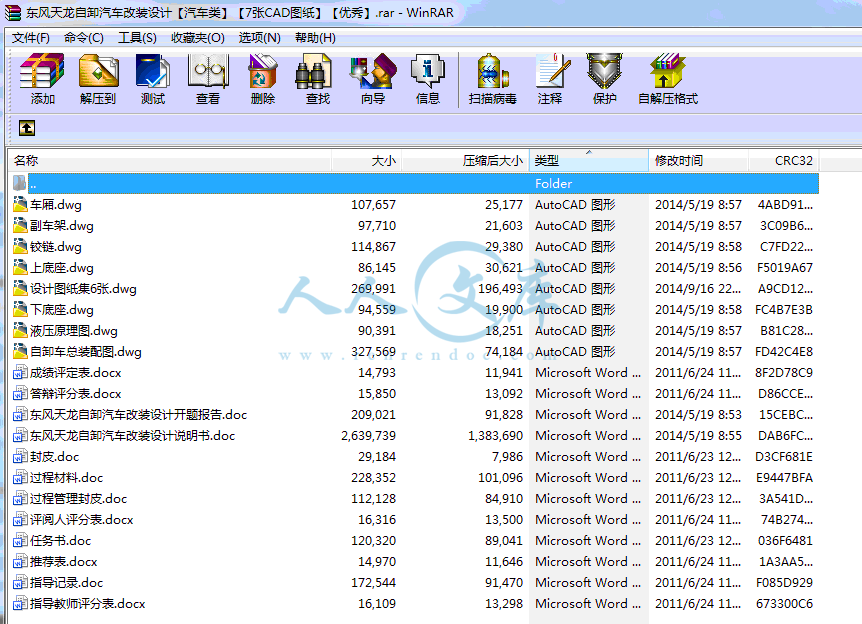
Task: Open the 选项(N) menu
Action: tap(259, 38)
